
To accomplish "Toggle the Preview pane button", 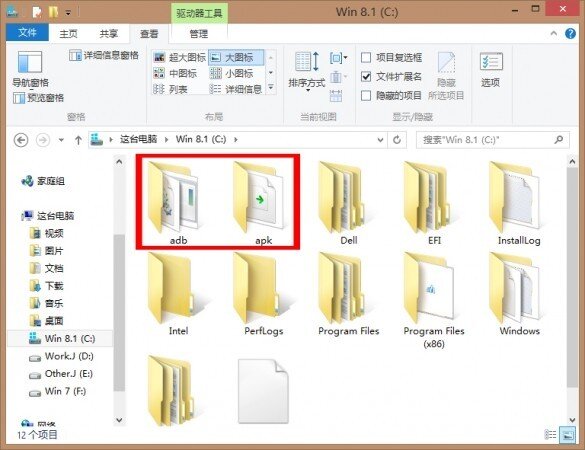I will point(38,98).
